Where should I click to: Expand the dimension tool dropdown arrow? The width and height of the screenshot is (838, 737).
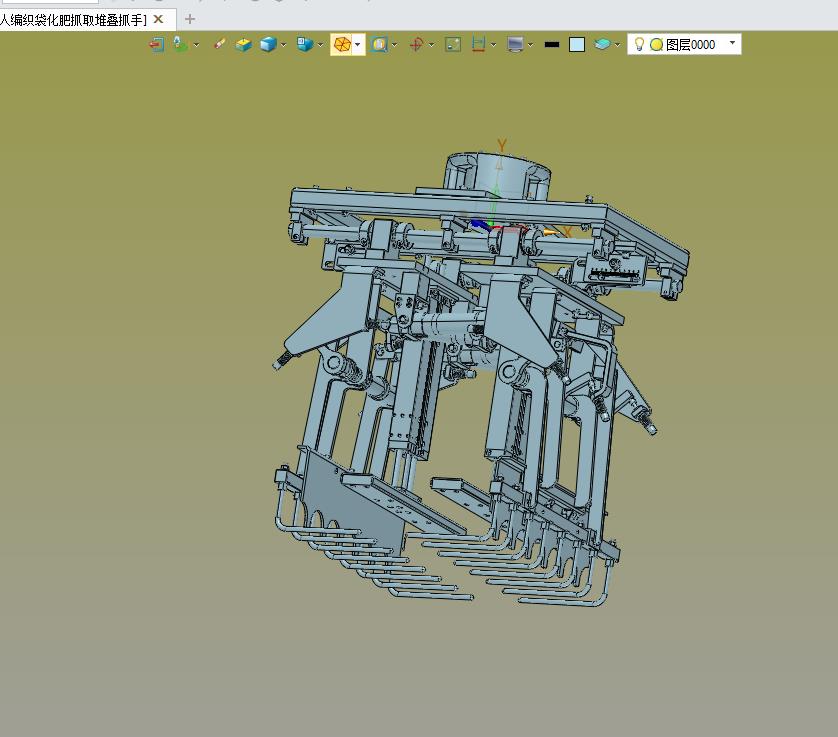tap(493, 45)
